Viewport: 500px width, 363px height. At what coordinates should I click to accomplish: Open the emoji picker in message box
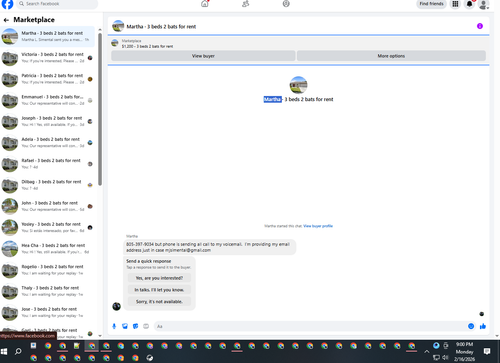pyautogui.click(x=471, y=326)
